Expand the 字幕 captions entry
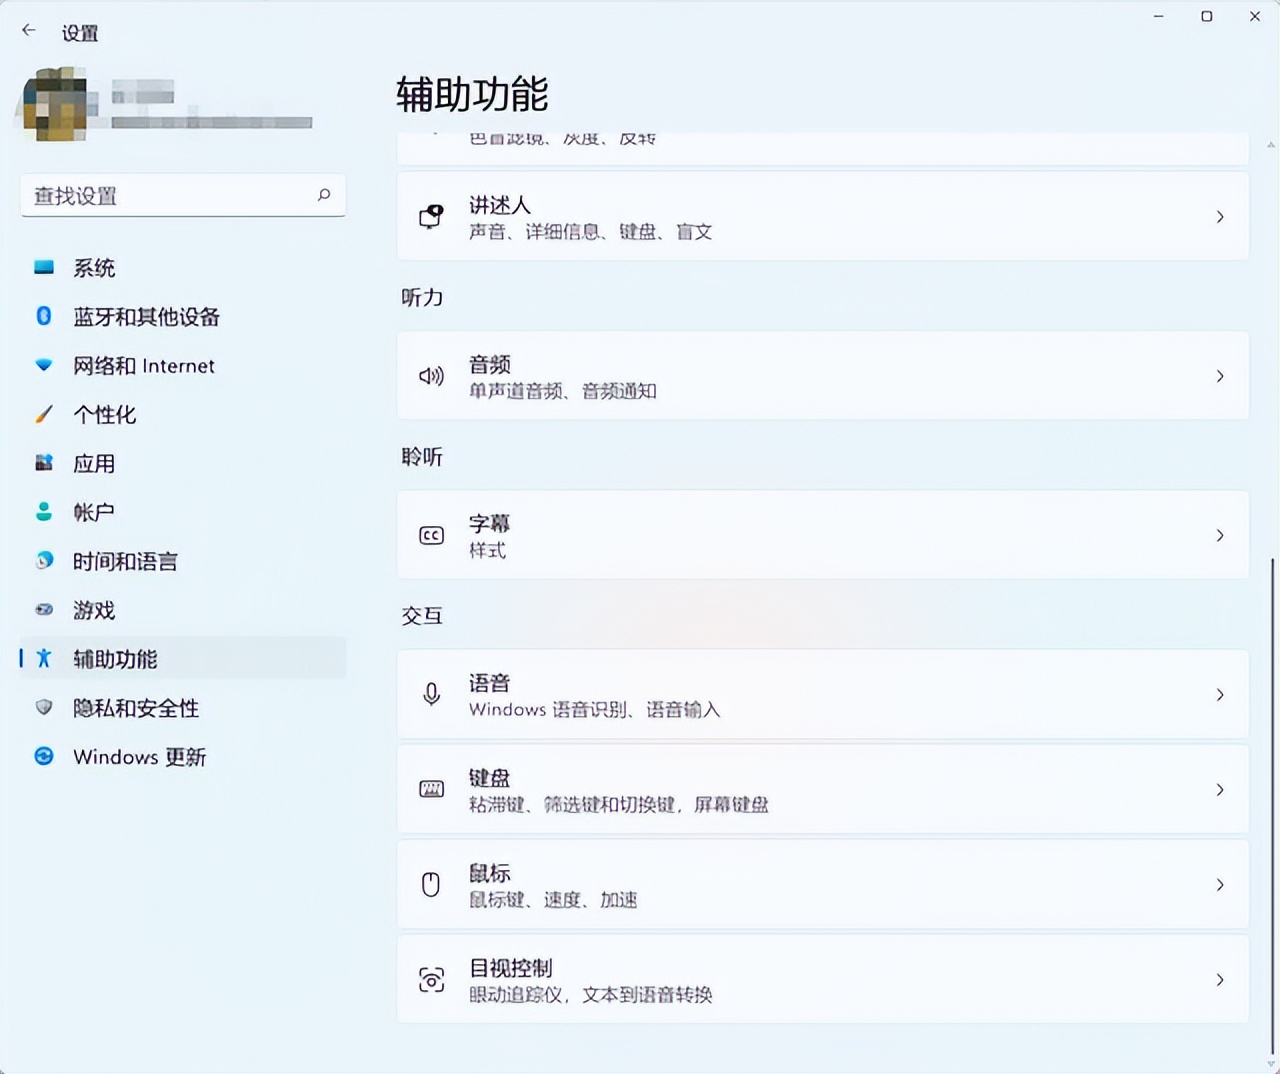Viewport: 1280px width, 1074px height. [x=1220, y=535]
